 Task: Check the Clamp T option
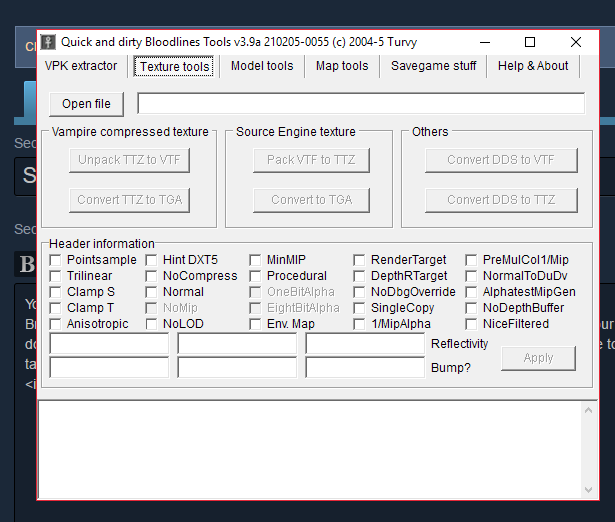tap(55, 308)
